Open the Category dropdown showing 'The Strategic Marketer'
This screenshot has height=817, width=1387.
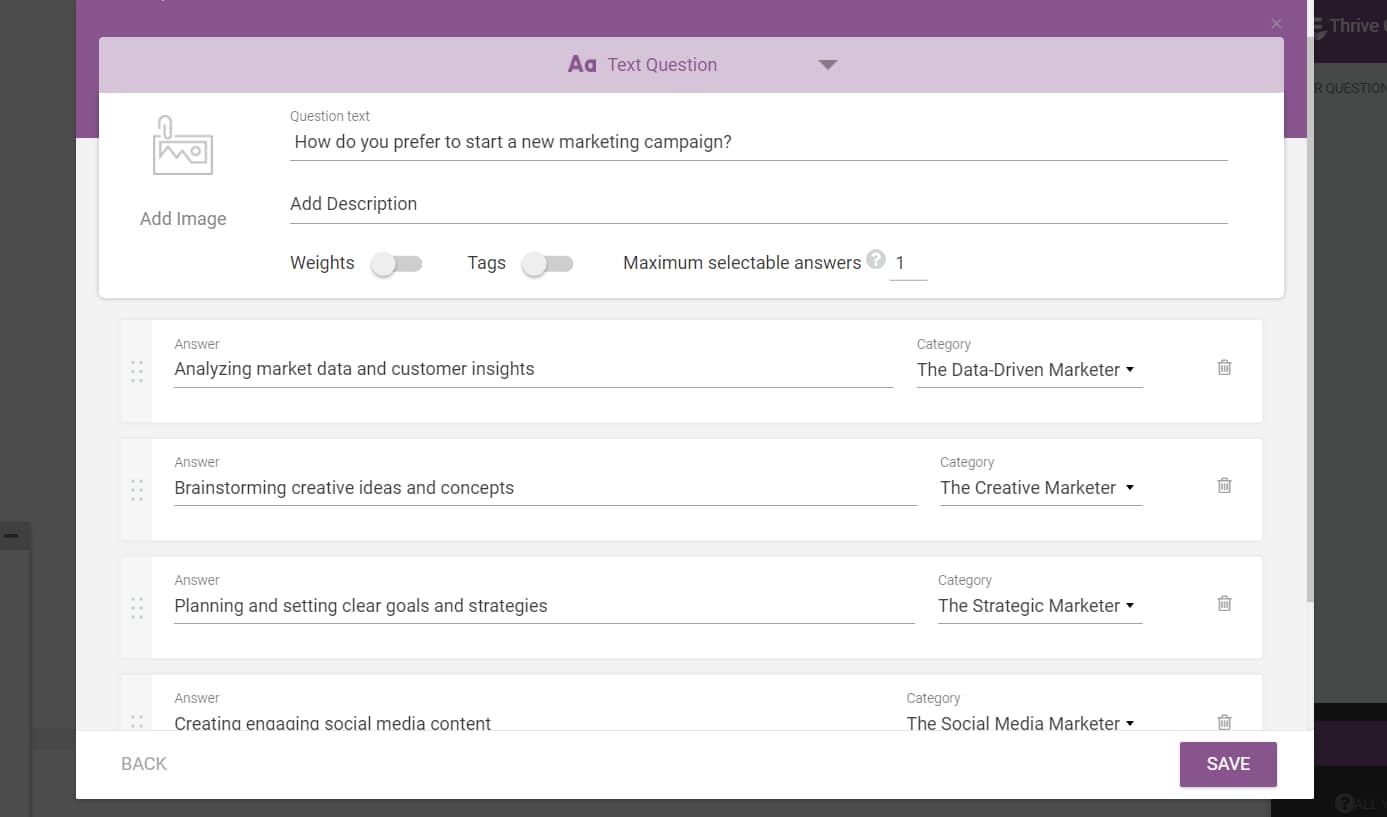pyautogui.click(x=1039, y=606)
